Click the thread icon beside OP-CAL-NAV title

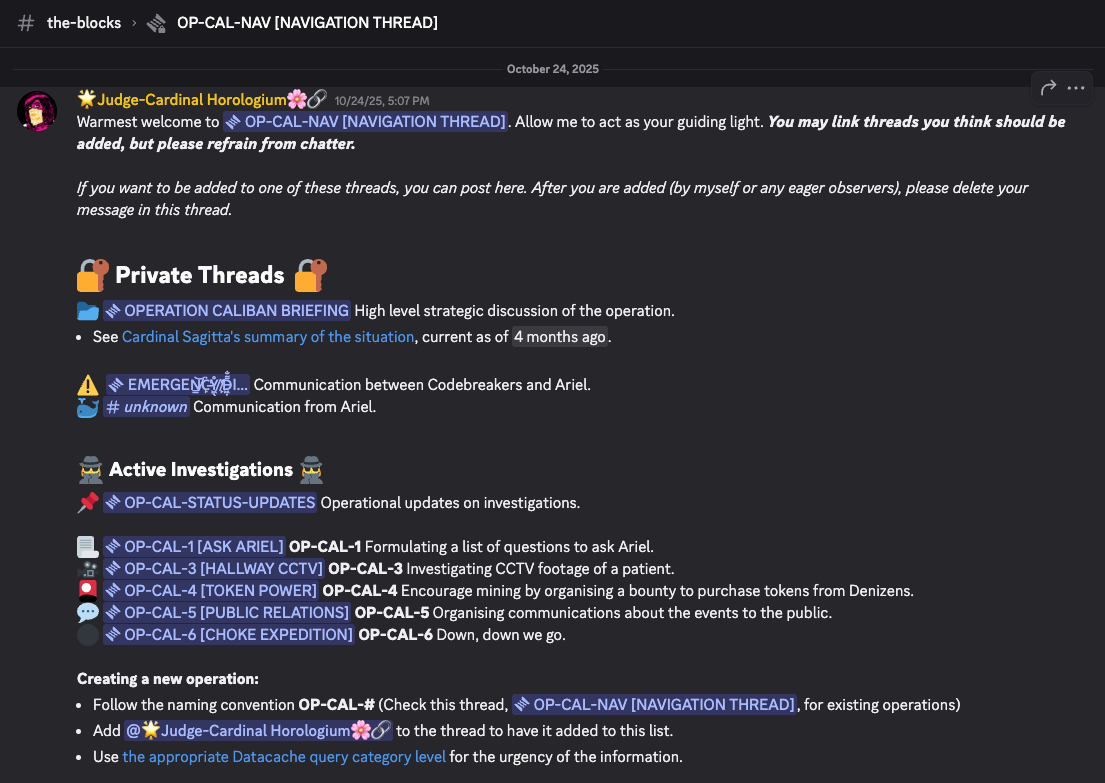coord(156,22)
